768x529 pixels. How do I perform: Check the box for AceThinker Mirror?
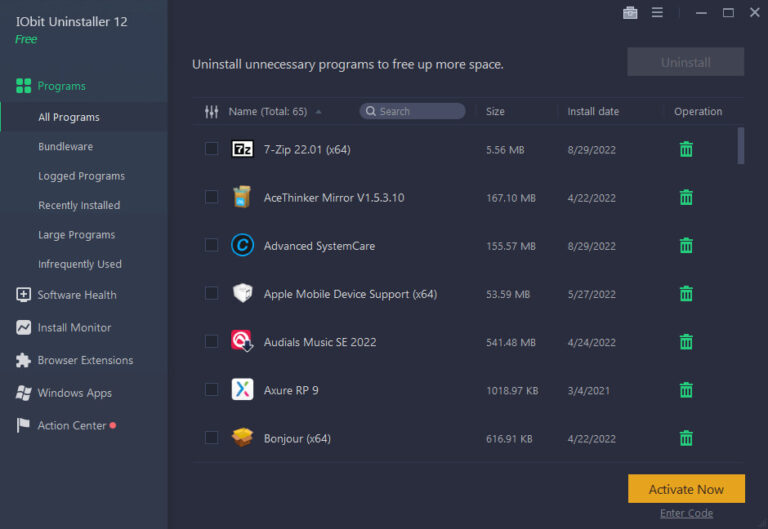click(211, 197)
